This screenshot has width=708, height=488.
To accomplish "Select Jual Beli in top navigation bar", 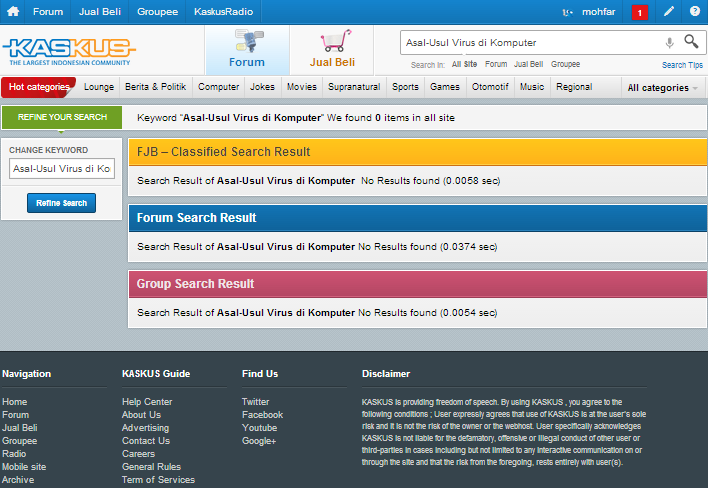I will tap(100, 12).
